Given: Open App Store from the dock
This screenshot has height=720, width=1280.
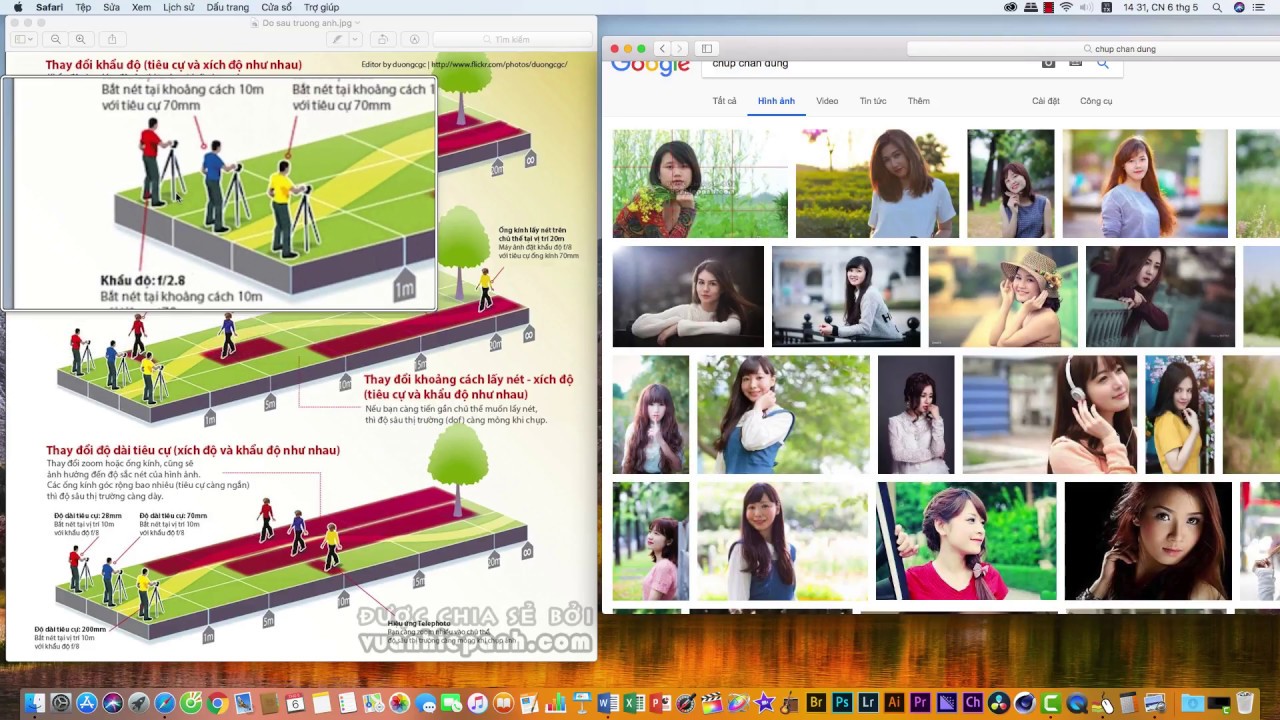Looking at the screenshot, I should click(87, 703).
